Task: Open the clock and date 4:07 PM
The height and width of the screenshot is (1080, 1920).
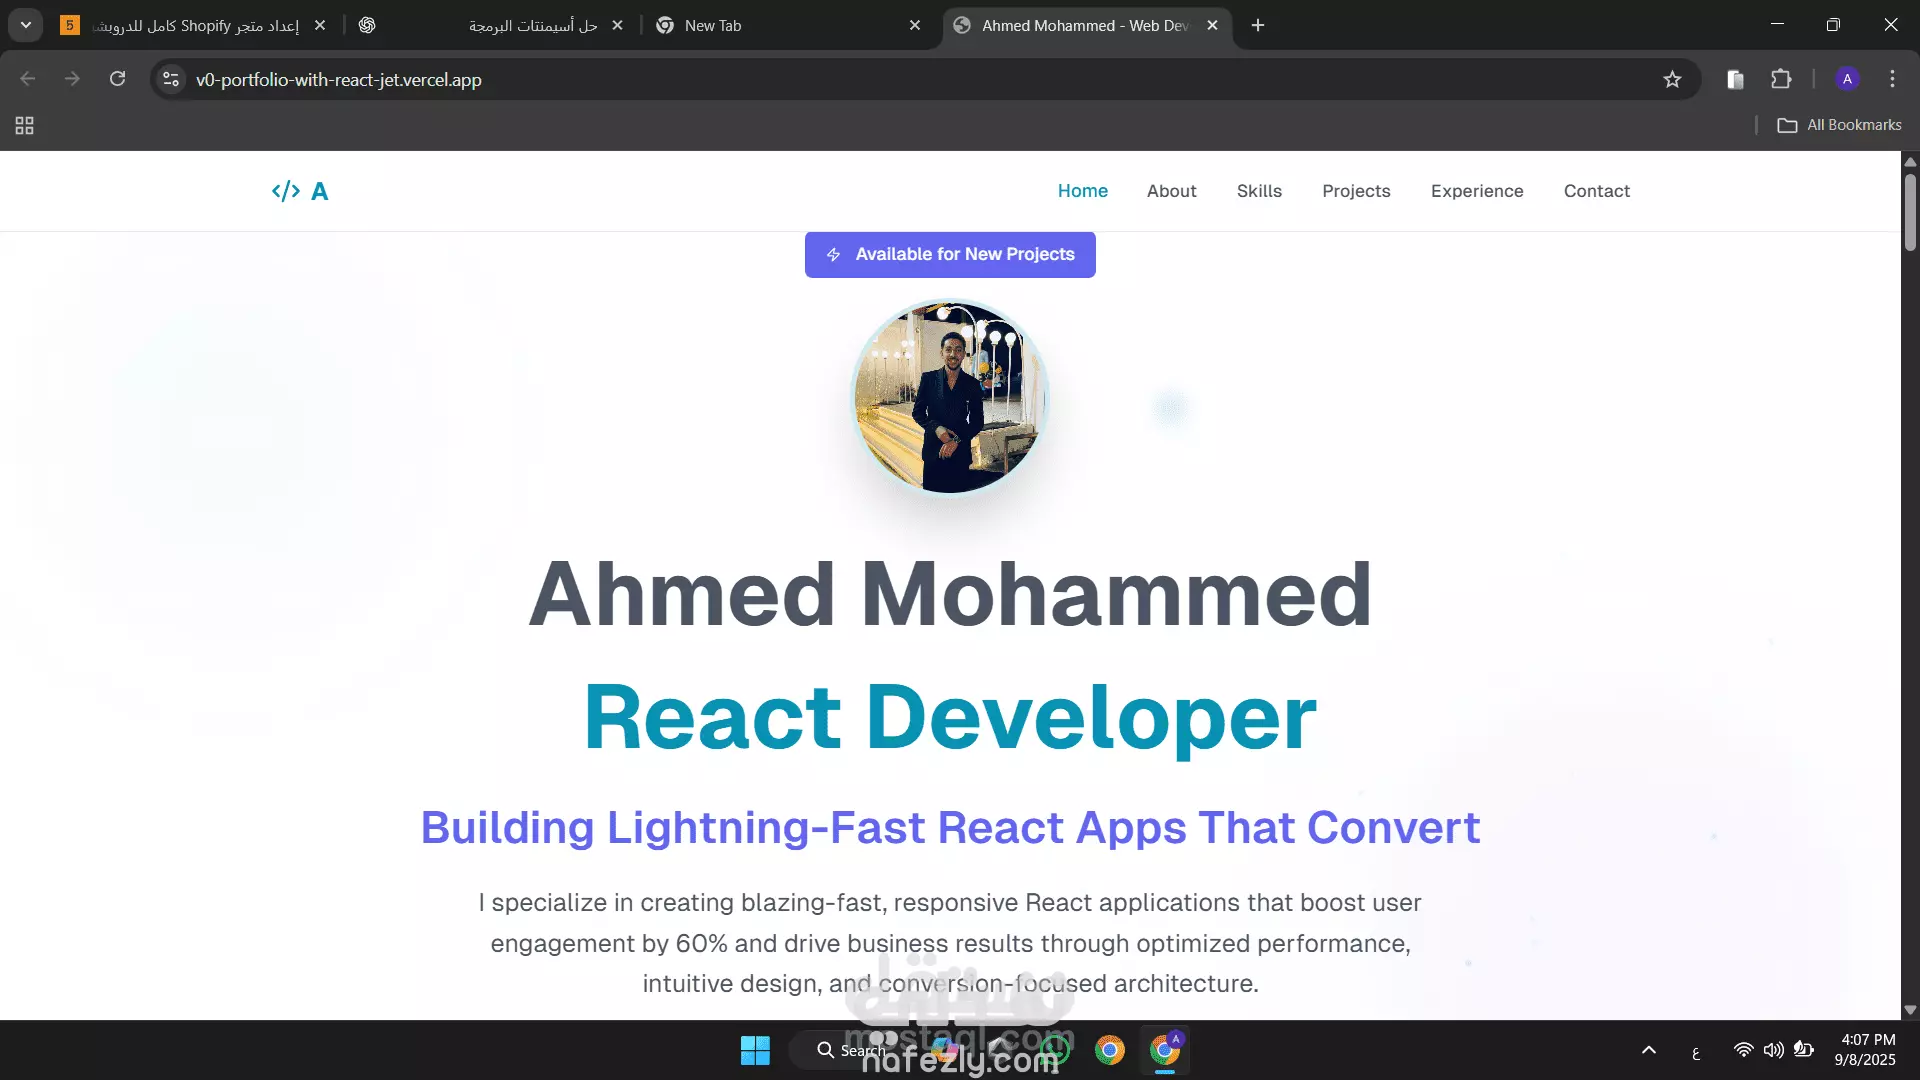Action: point(1865,1050)
